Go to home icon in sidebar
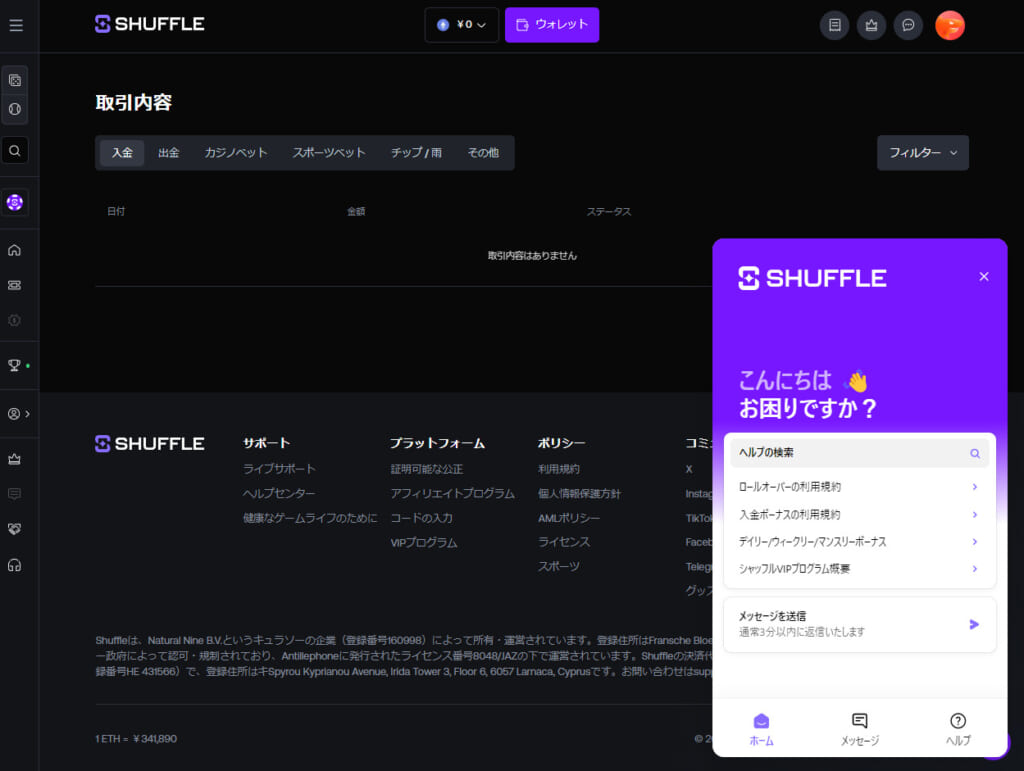The height and width of the screenshot is (771, 1024). point(14,250)
